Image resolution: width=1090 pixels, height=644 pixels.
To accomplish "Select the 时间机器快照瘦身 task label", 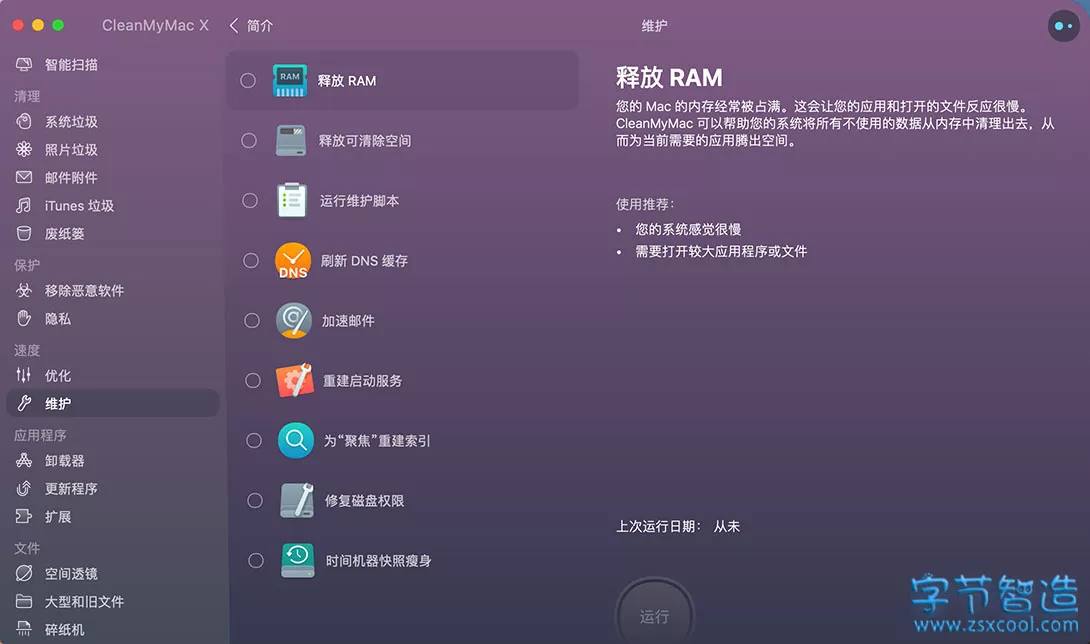I will 379,561.
